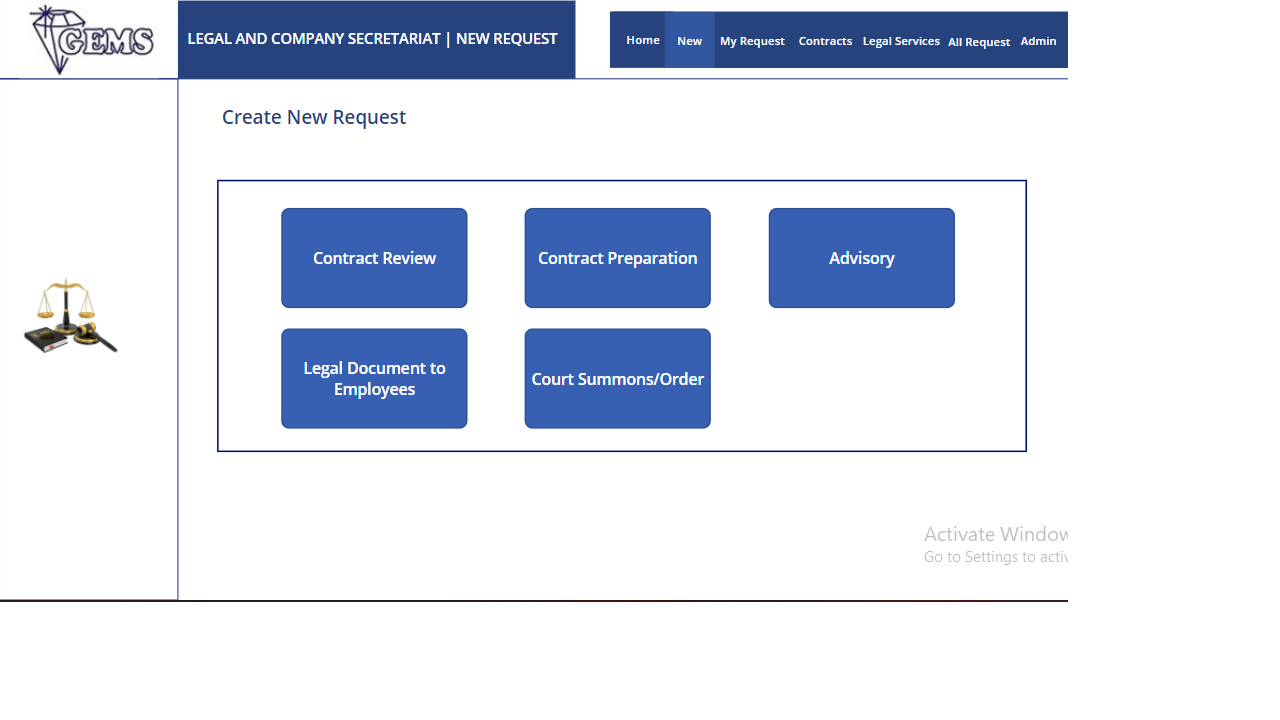Select the New menu item
This screenshot has width=1280, height=720.
[x=689, y=40]
